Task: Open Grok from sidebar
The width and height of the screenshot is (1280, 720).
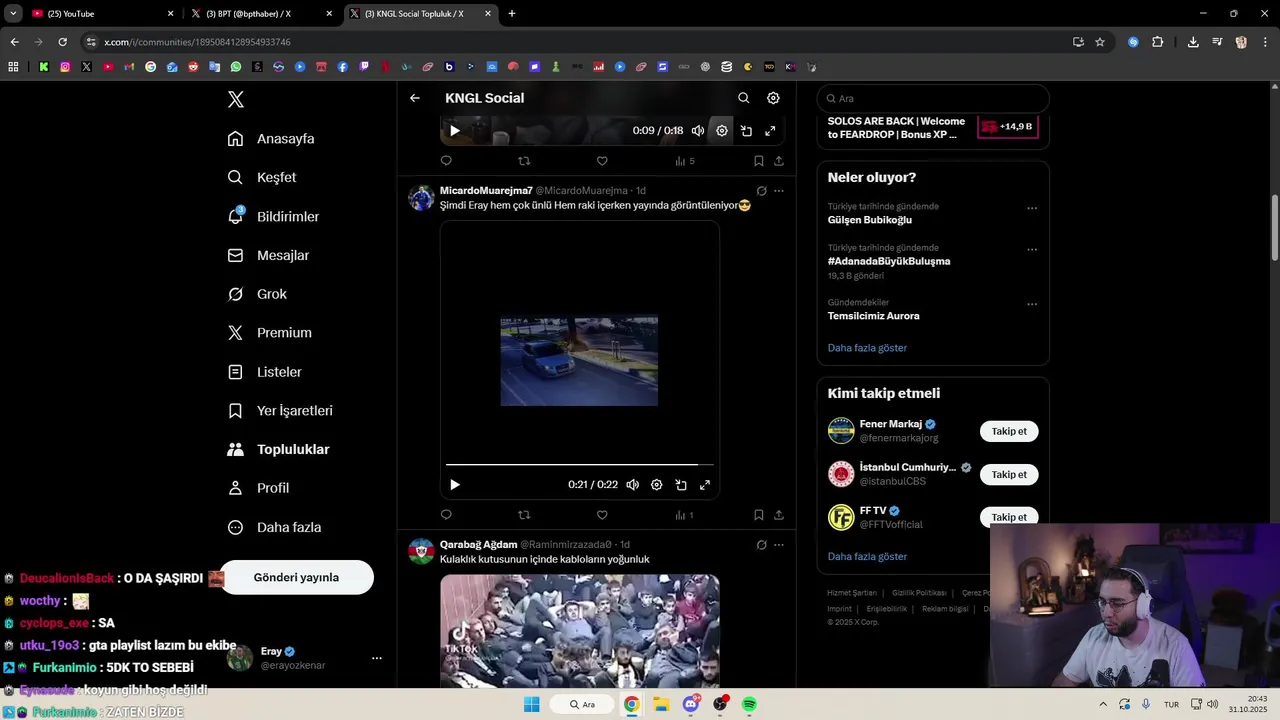Action: click(257, 294)
